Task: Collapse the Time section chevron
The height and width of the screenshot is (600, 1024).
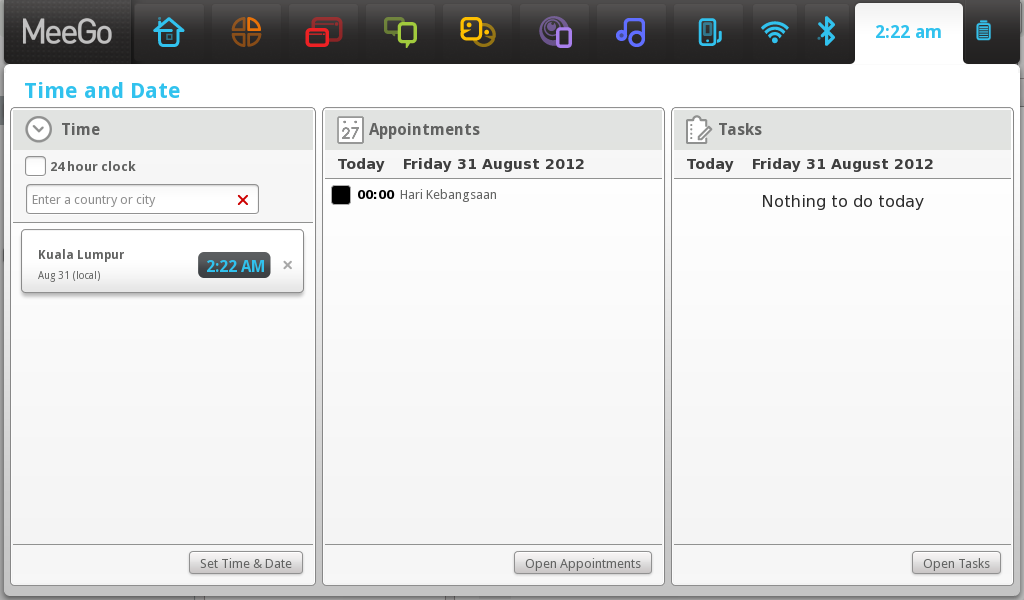Action: point(38,129)
